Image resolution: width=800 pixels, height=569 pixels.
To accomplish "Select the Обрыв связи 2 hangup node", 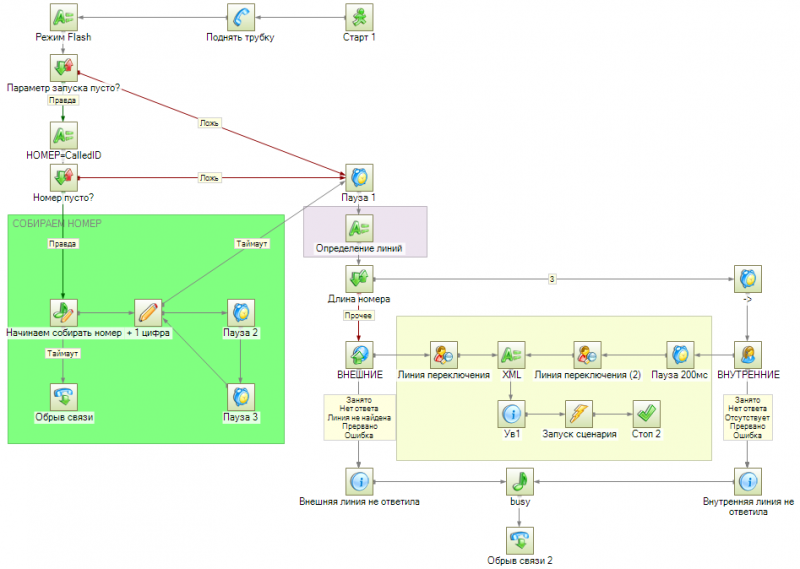I will tap(517, 541).
